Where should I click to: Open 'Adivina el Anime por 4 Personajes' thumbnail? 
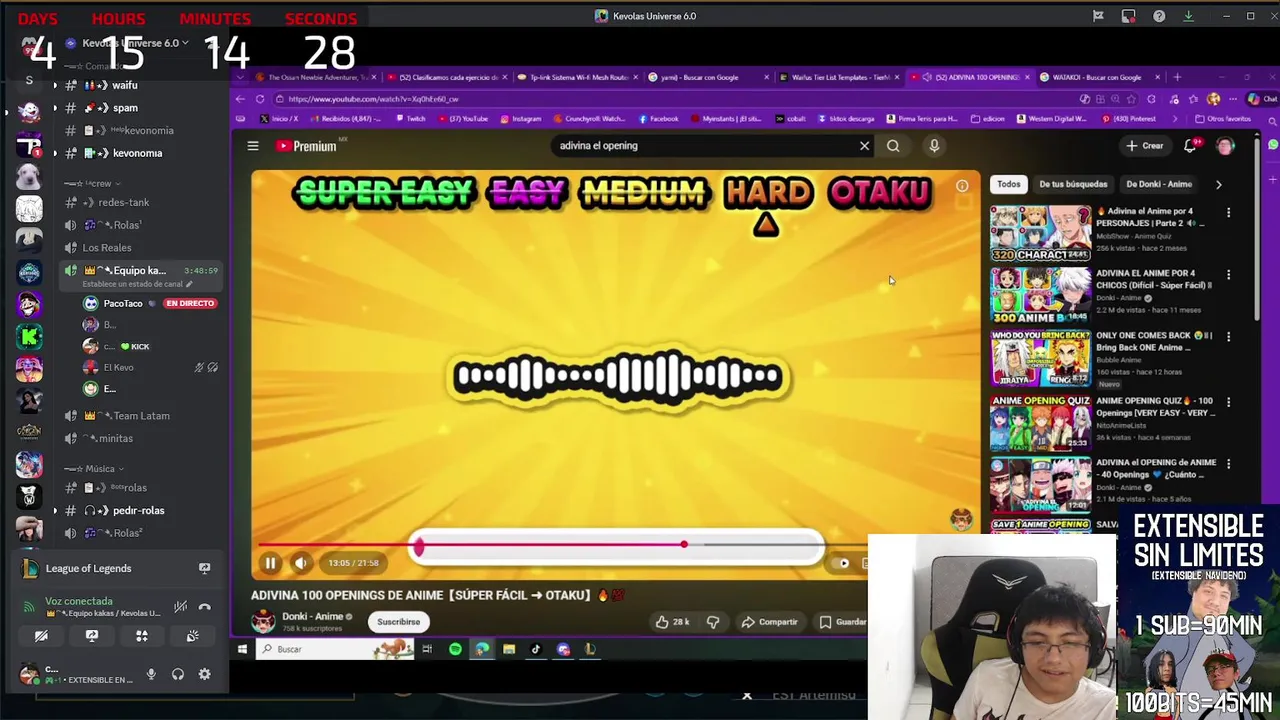click(x=1041, y=233)
